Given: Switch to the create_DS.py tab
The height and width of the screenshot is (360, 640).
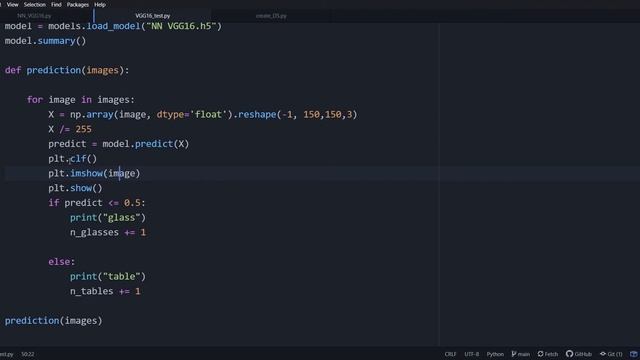Looking at the screenshot, I should pyautogui.click(x=271, y=16).
